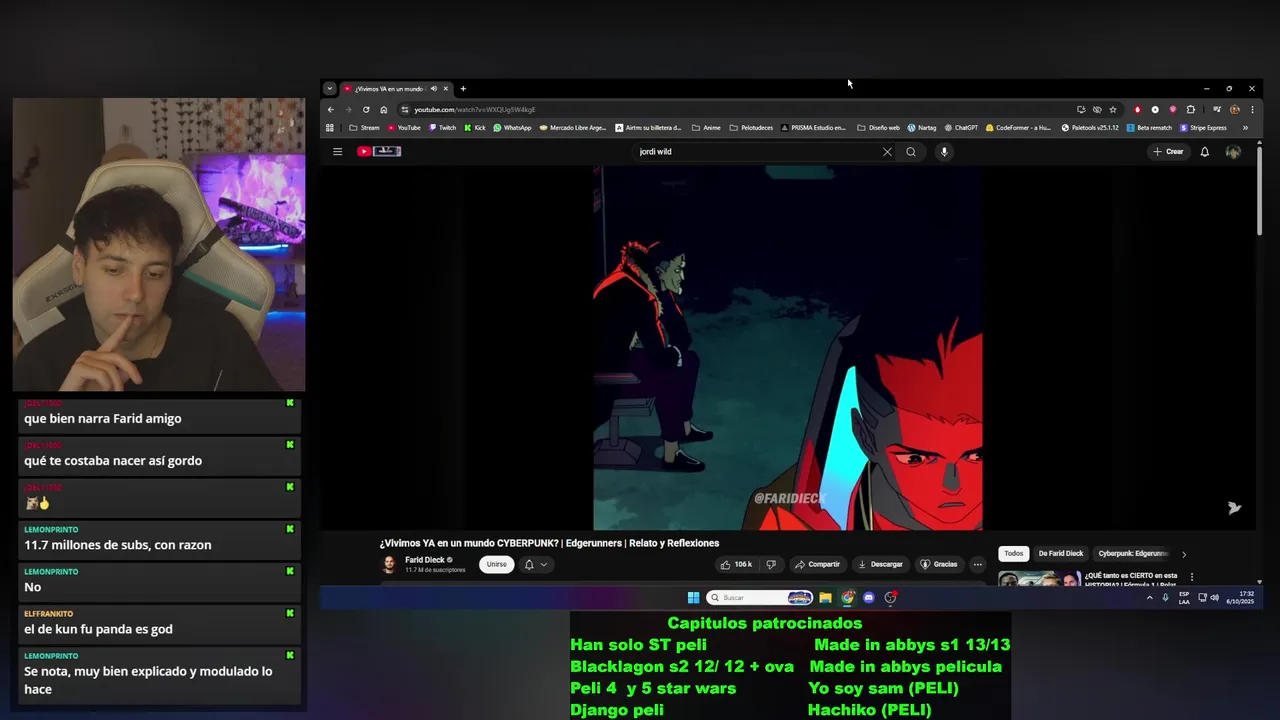Image resolution: width=1280 pixels, height=720 pixels.
Task: Open YouTube notifications bell in header
Action: (x=1205, y=152)
